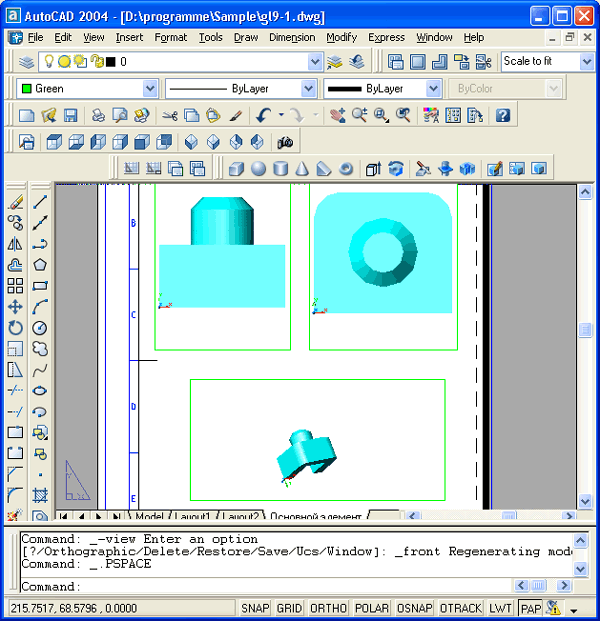
Task: Open the ByLayer linetype dropdown
Action: [x=306, y=89]
